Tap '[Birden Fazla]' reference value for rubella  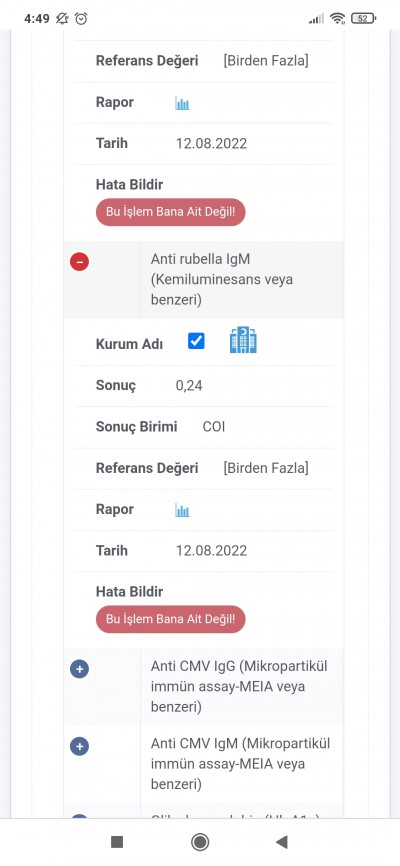tap(266, 468)
